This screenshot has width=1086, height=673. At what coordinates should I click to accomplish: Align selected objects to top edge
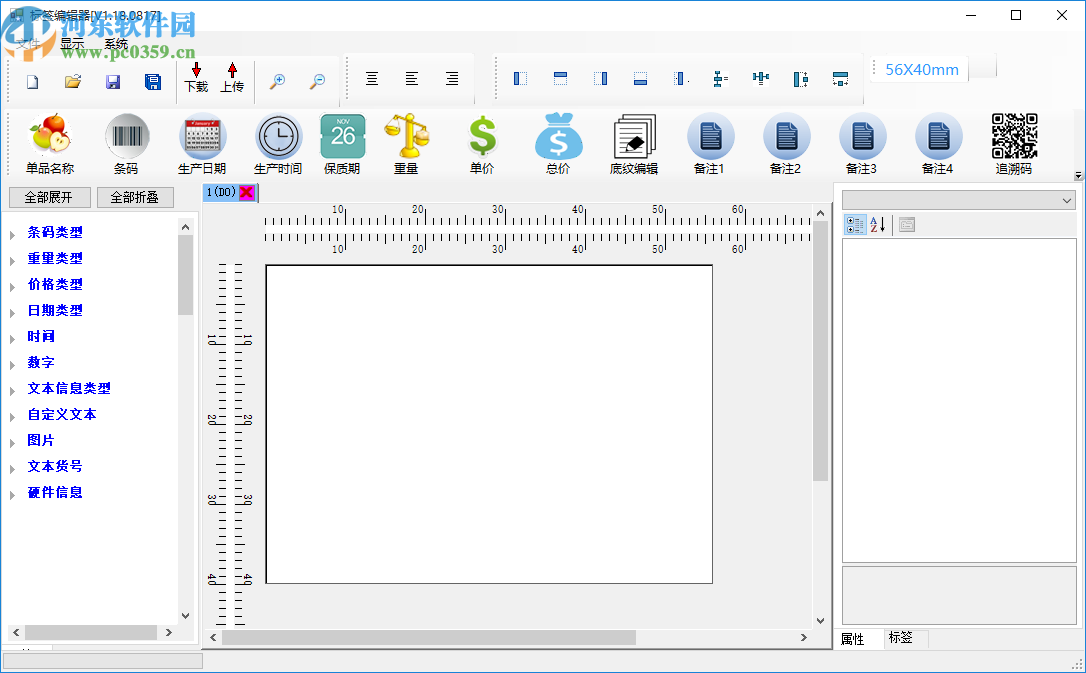[x=560, y=78]
